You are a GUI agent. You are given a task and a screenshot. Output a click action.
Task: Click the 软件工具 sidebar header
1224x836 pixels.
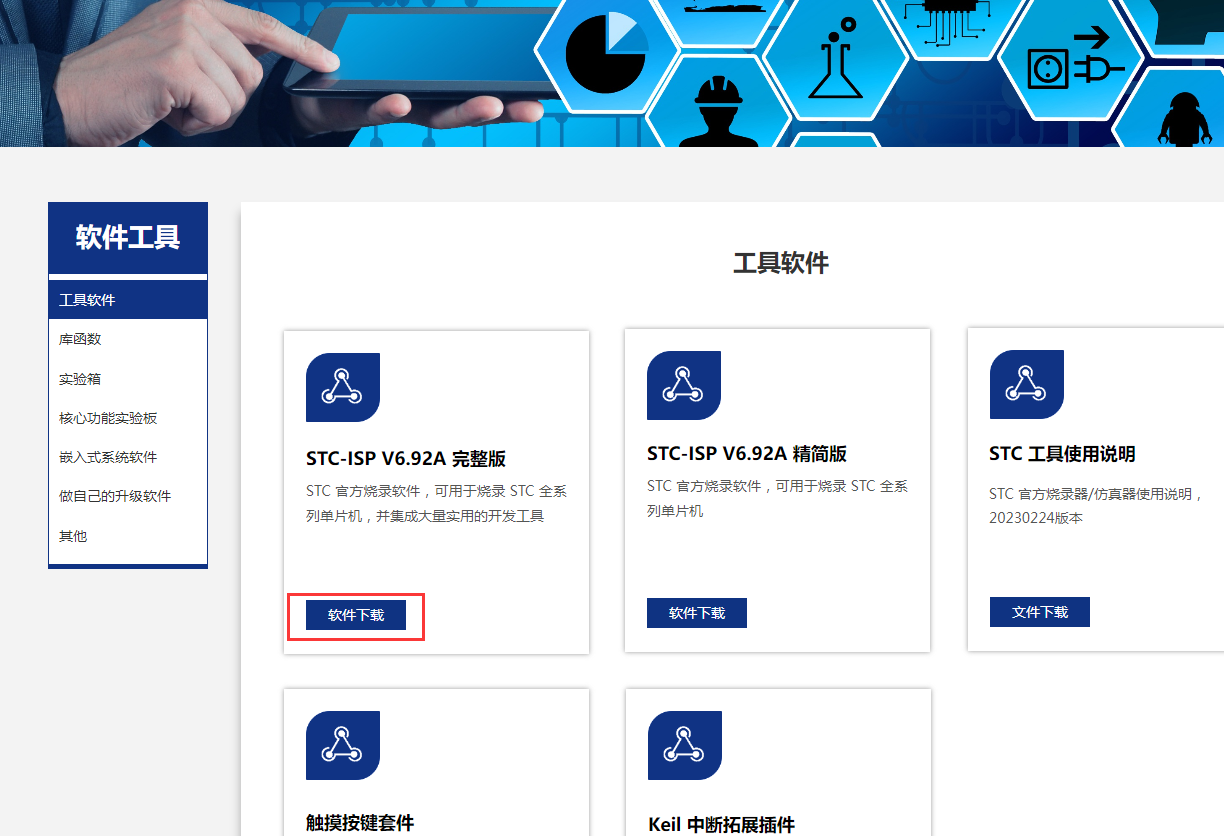point(128,238)
